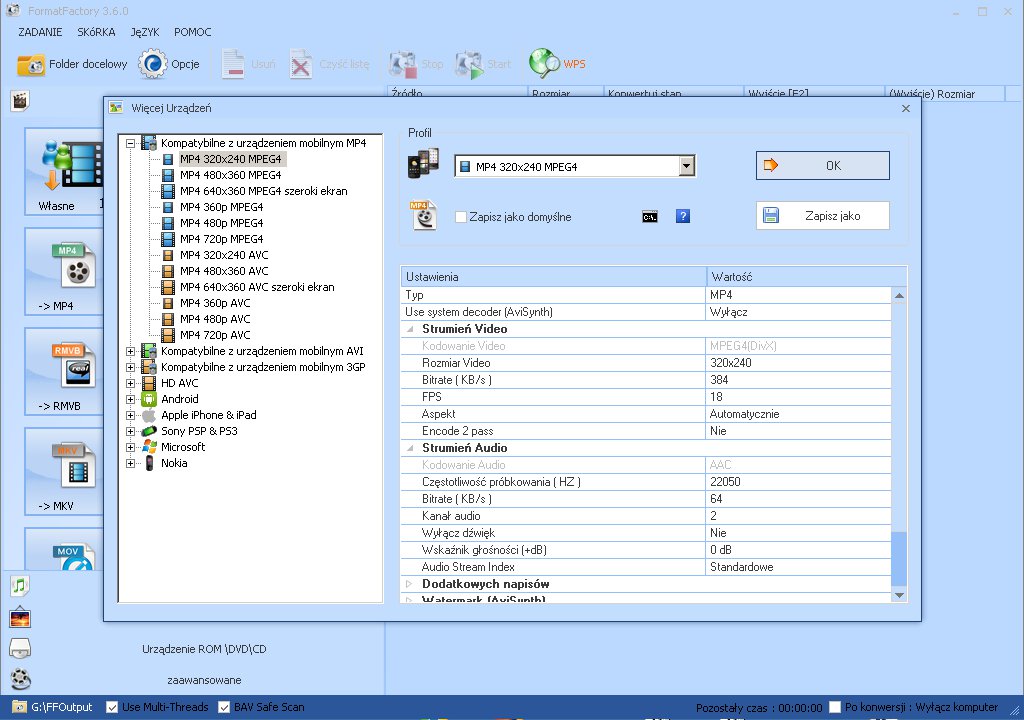1024x720 pixels.
Task: Open the POMOC menu
Action: 193,32
